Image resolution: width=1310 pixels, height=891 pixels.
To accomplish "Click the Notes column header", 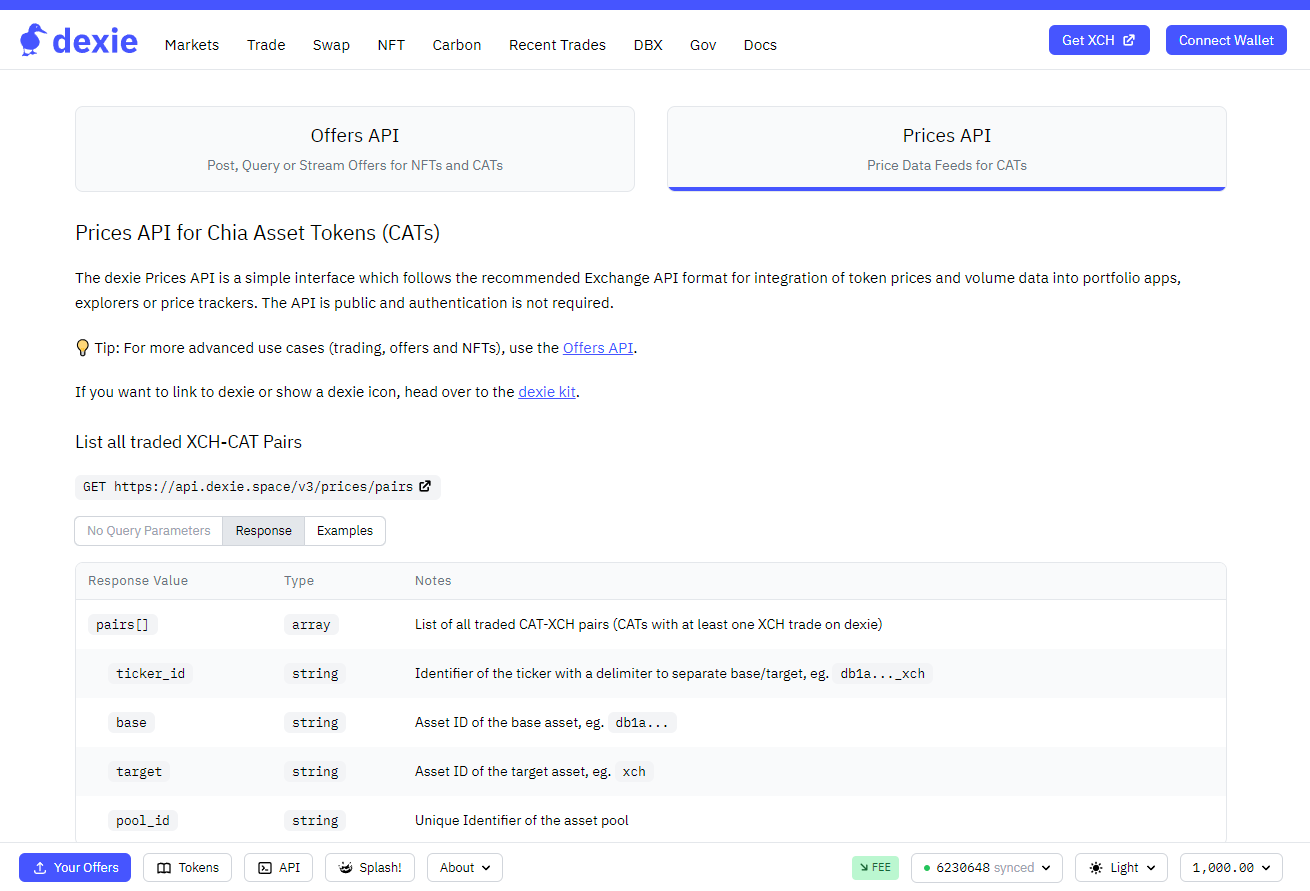I will 433,581.
